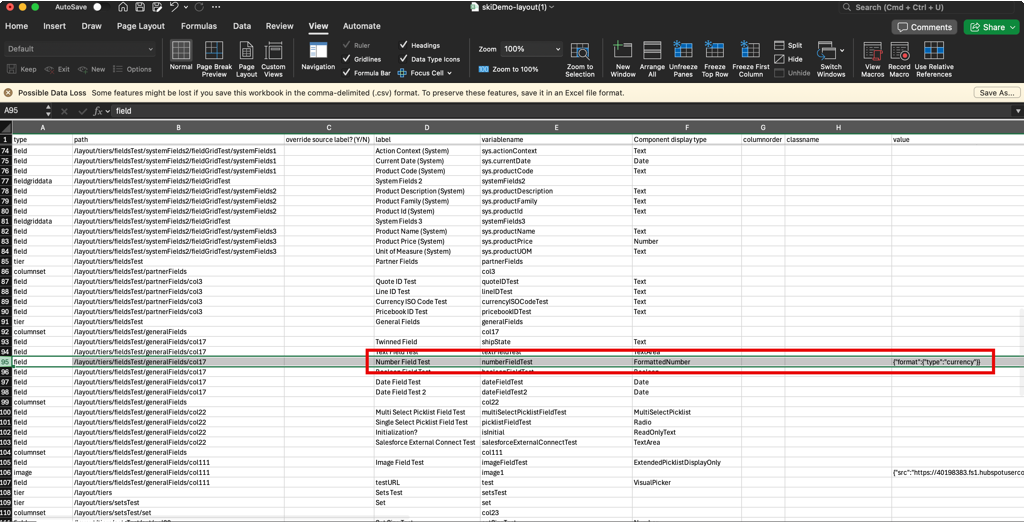Click Arrange All
The height and width of the screenshot is (522, 1024).
pyautogui.click(x=652, y=59)
